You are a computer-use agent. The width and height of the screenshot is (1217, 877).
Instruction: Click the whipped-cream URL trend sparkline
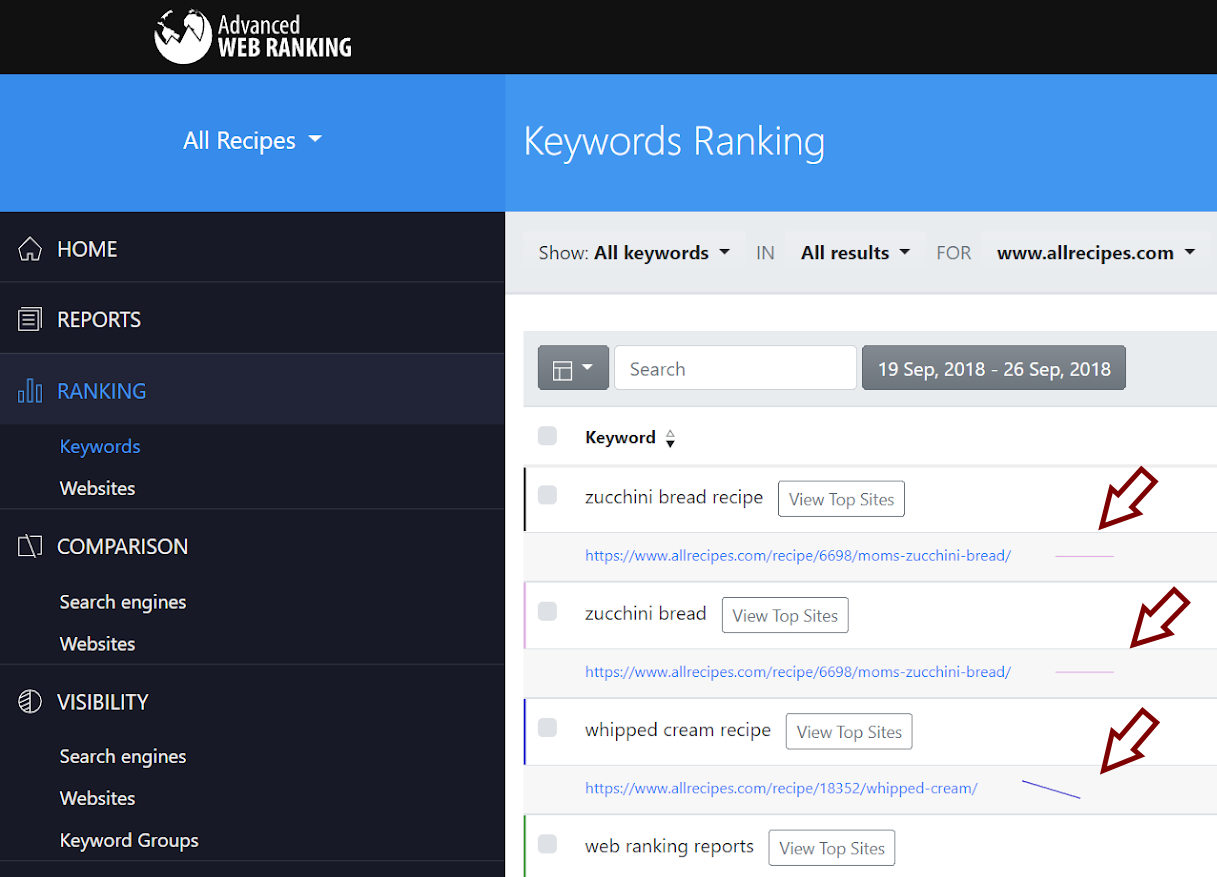click(x=1051, y=789)
